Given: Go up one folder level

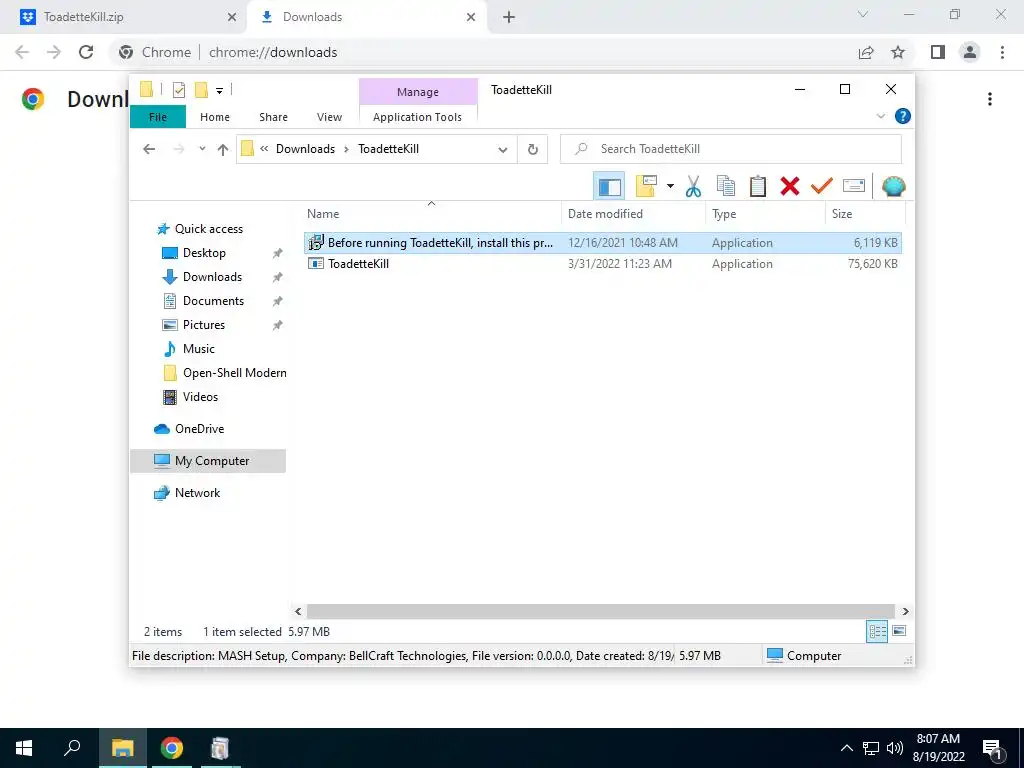Looking at the screenshot, I should pyautogui.click(x=223, y=150).
